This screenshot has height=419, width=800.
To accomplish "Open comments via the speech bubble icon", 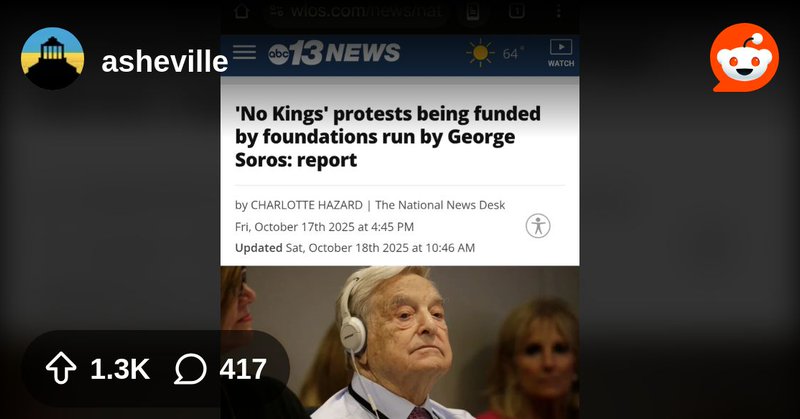I will 190,368.
